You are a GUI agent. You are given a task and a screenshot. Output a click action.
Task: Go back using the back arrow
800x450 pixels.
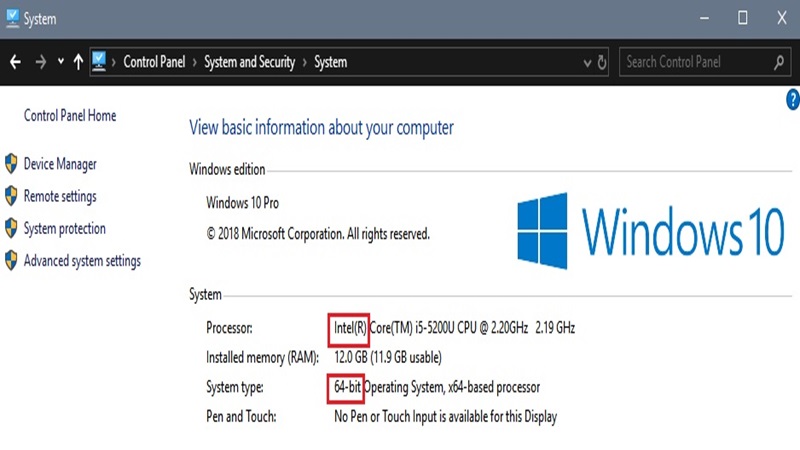[x=15, y=62]
